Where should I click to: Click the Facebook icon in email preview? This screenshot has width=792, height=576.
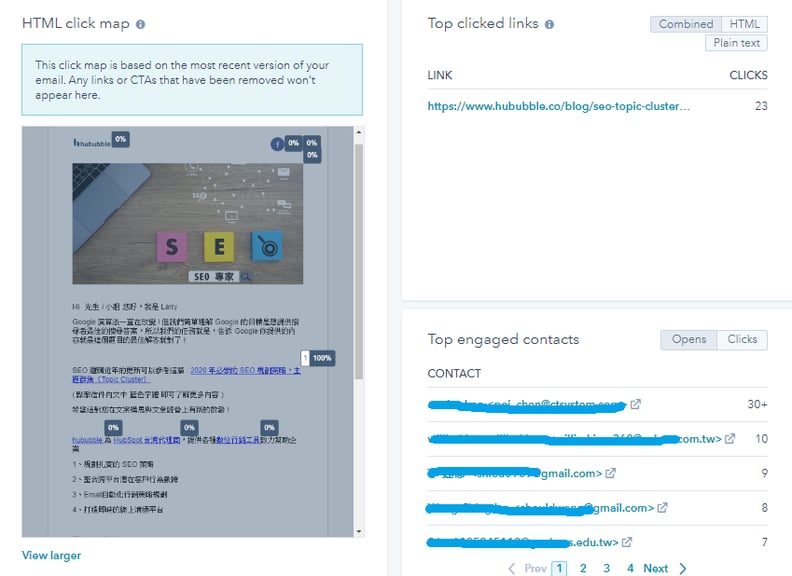point(277,144)
